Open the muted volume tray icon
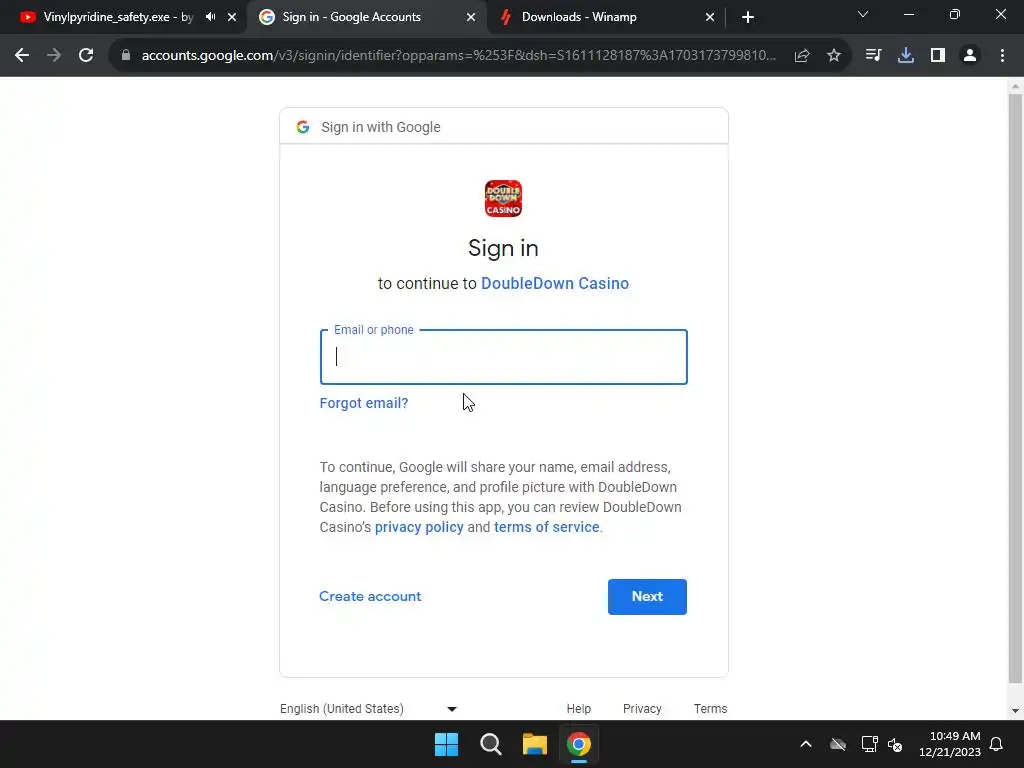Image resolution: width=1024 pixels, height=768 pixels. pos(895,744)
